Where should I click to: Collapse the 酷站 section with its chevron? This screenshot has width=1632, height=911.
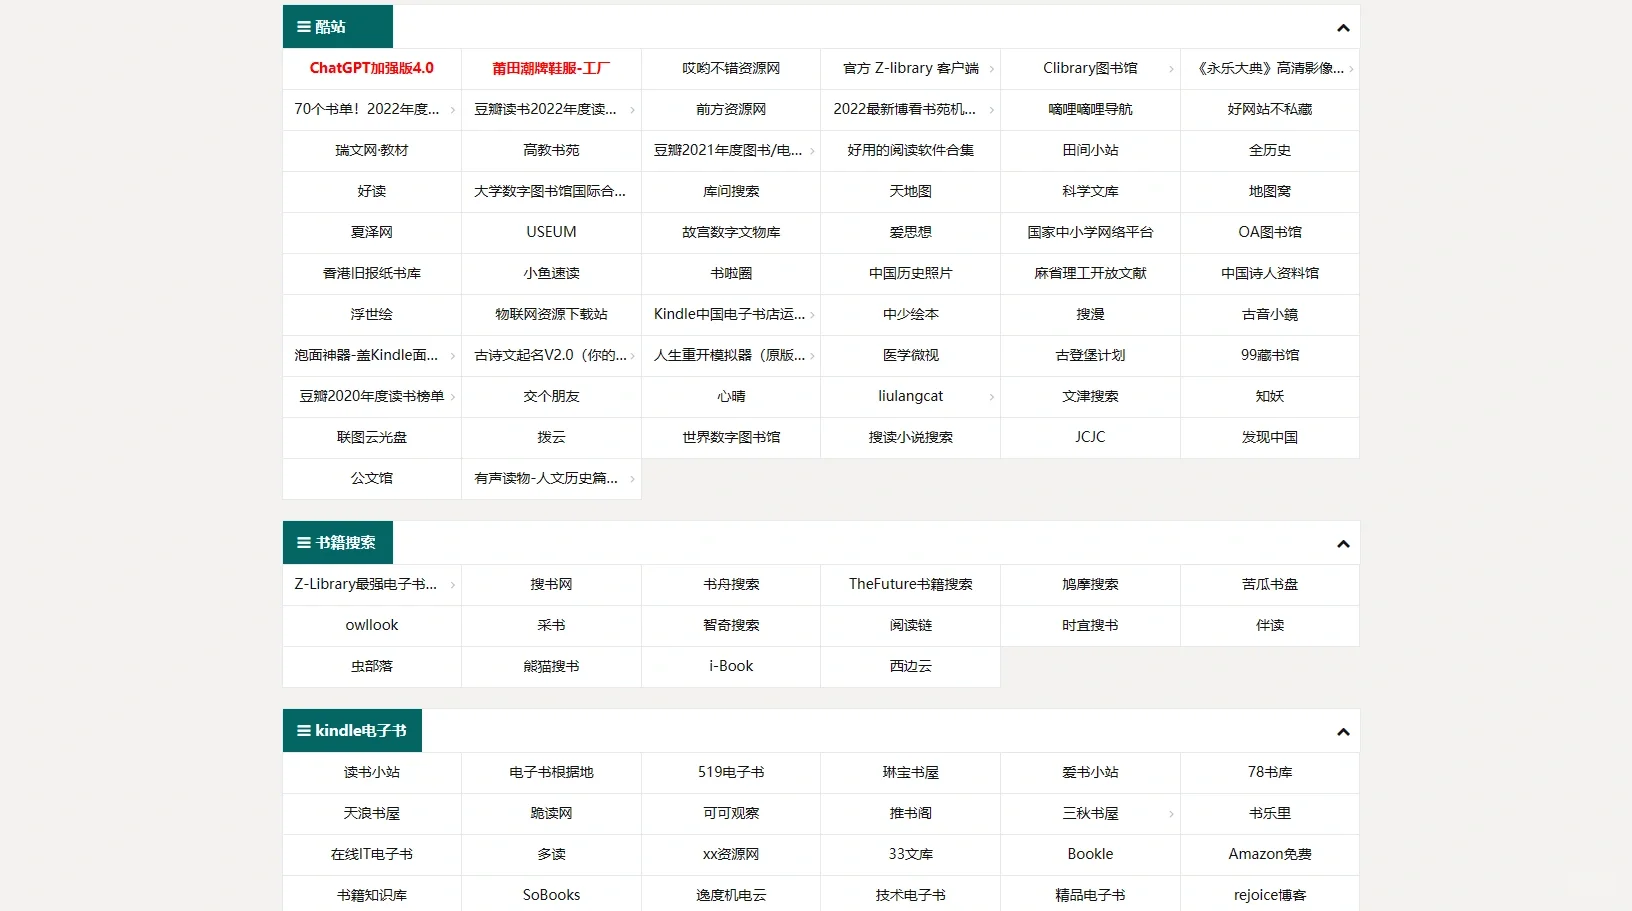click(x=1343, y=27)
